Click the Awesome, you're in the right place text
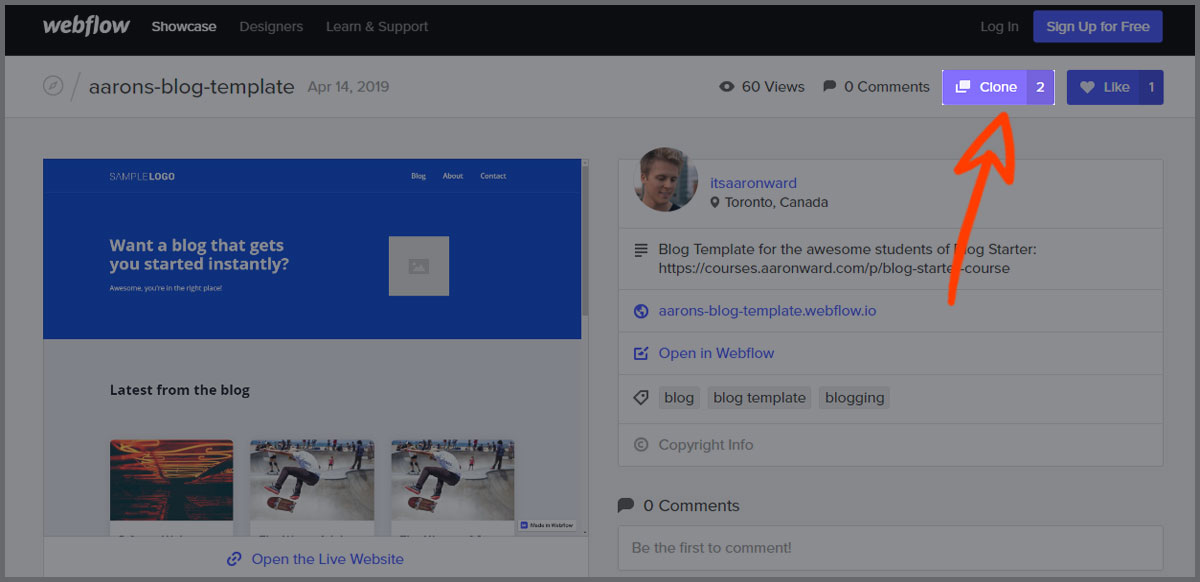1200x582 pixels. (165, 288)
